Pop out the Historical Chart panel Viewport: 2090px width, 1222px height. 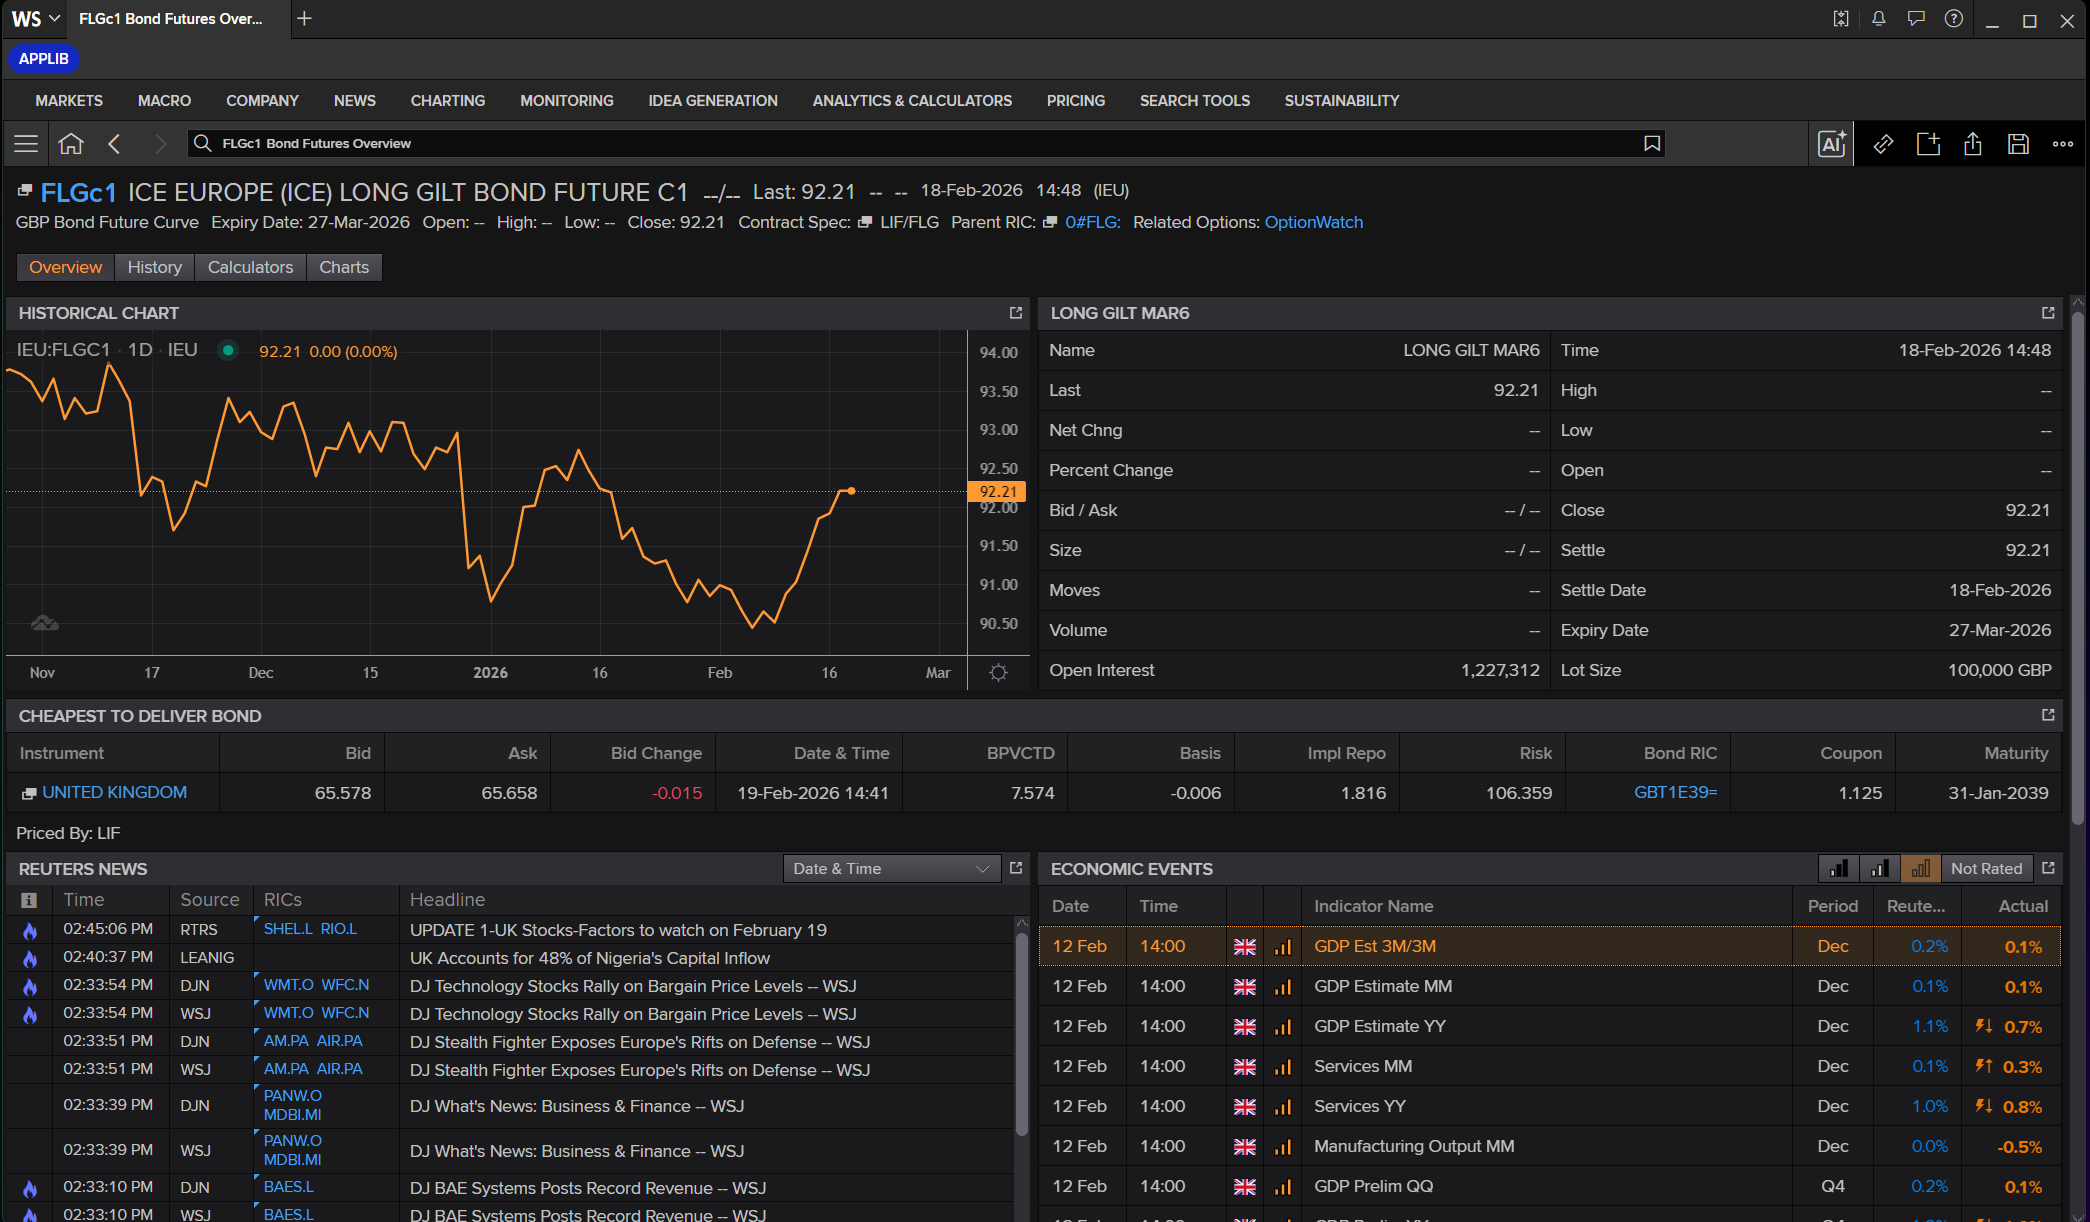coord(1016,313)
